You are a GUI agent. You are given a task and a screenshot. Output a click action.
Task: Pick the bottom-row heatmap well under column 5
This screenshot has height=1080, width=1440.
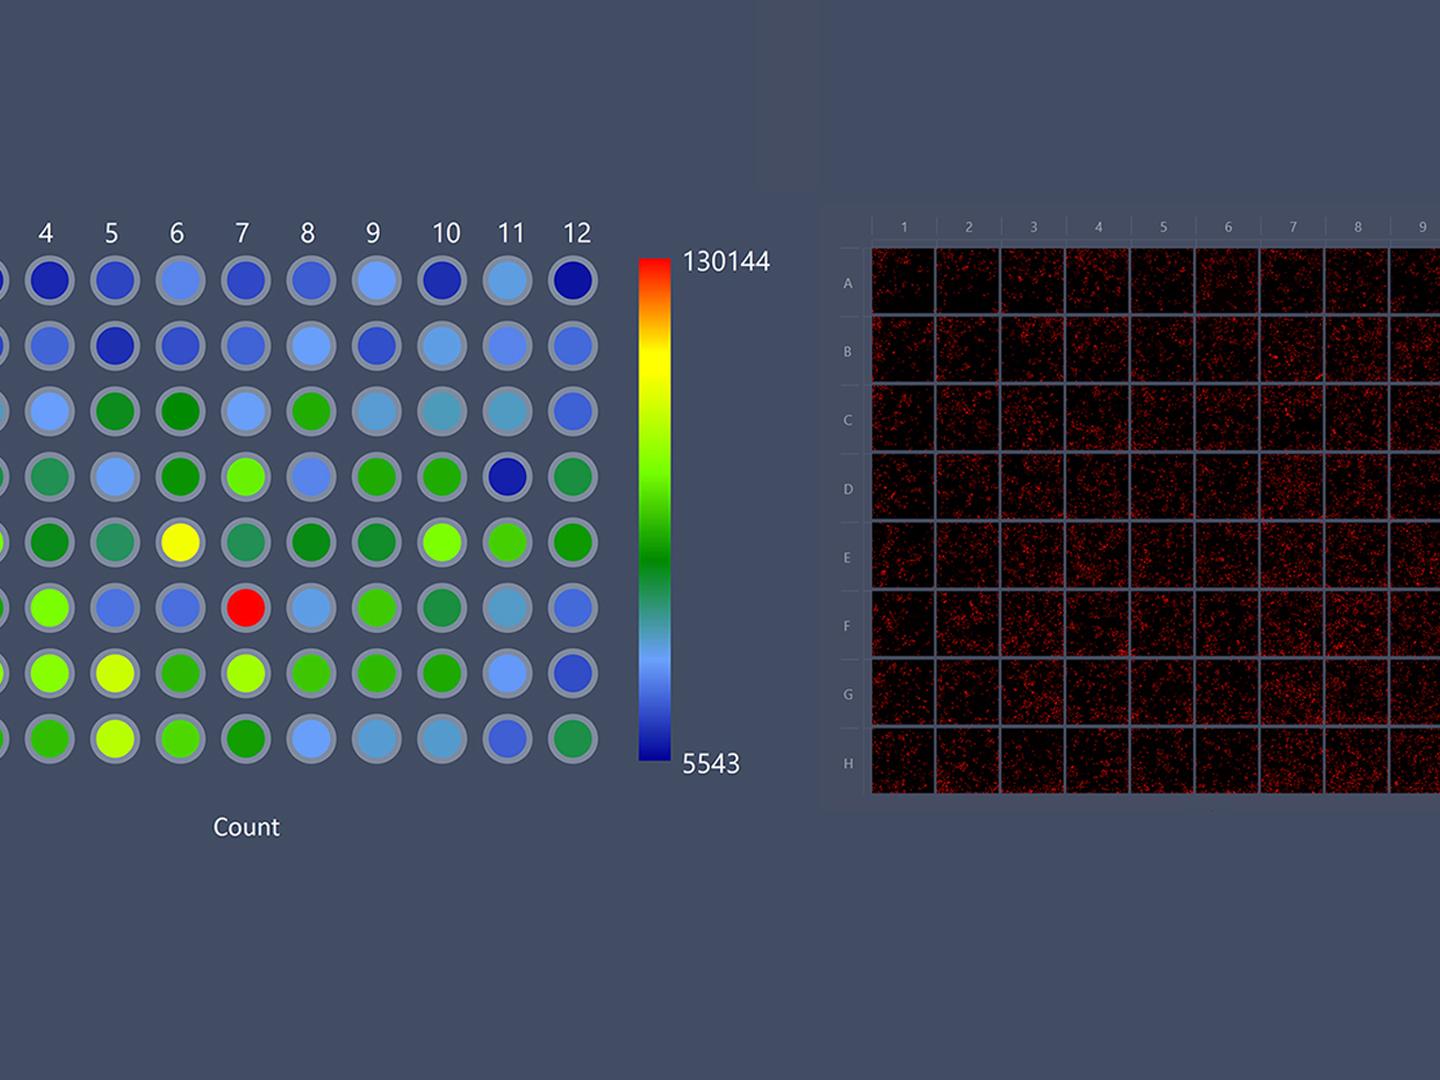point(115,739)
